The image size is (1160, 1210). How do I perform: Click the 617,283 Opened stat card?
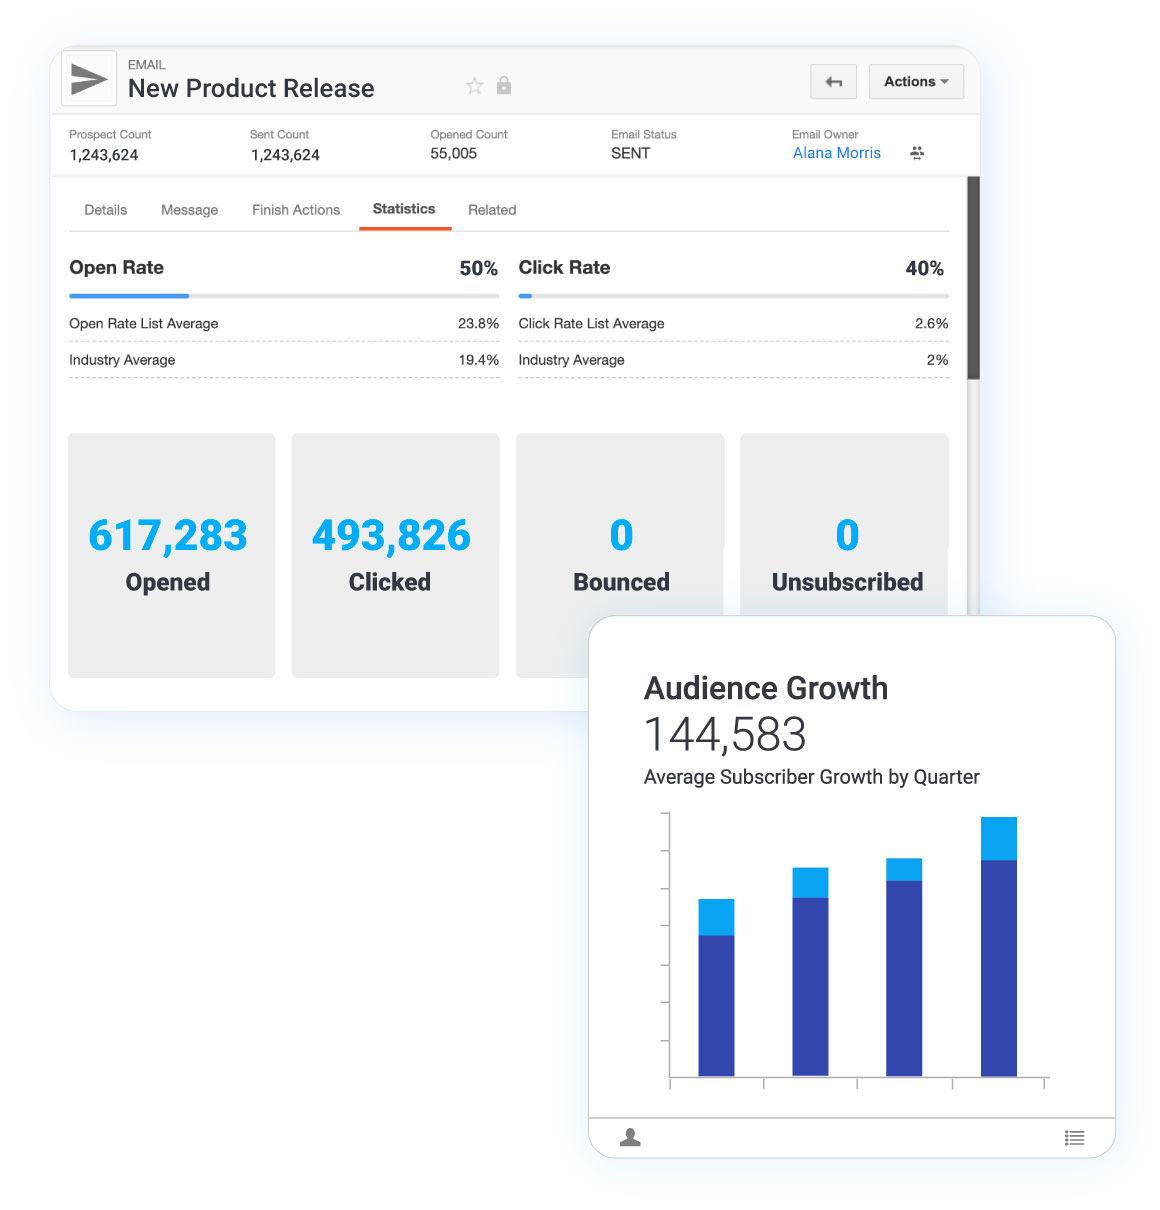(x=170, y=555)
